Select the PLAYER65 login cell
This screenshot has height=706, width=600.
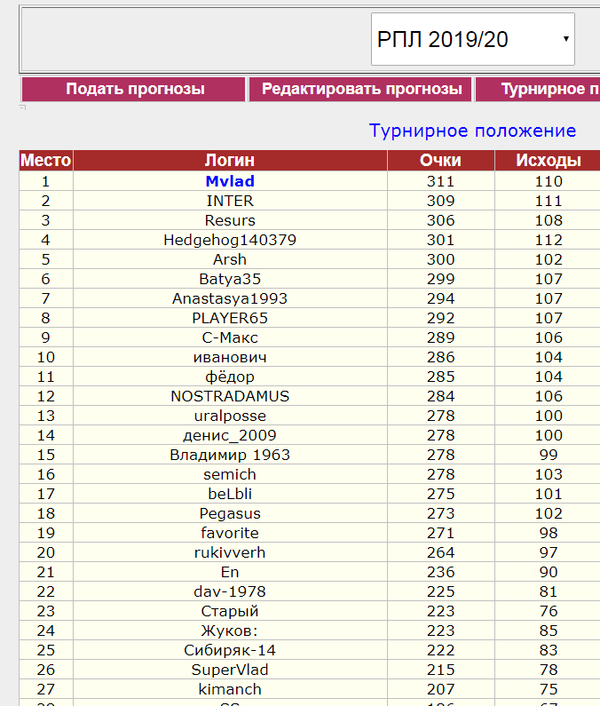click(x=230, y=318)
